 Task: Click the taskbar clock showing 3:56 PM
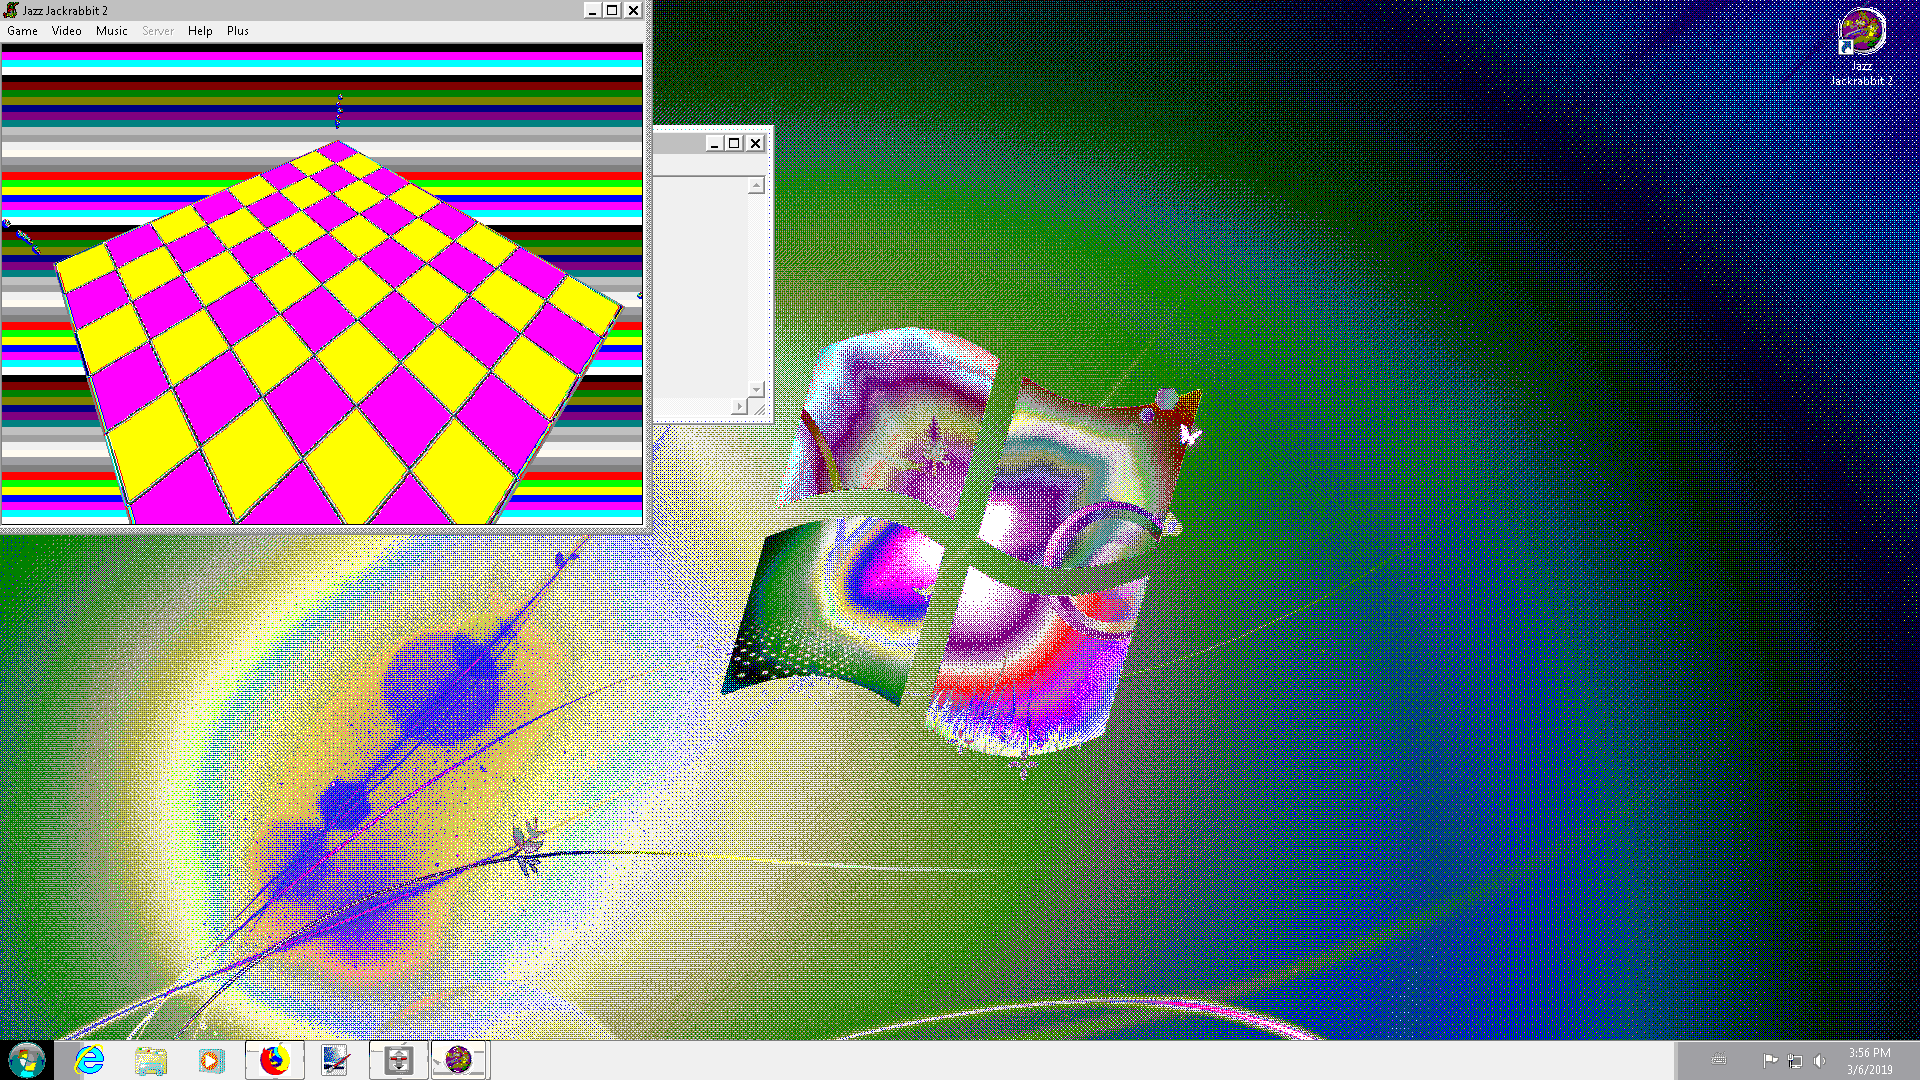pyautogui.click(x=1868, y=1061)
